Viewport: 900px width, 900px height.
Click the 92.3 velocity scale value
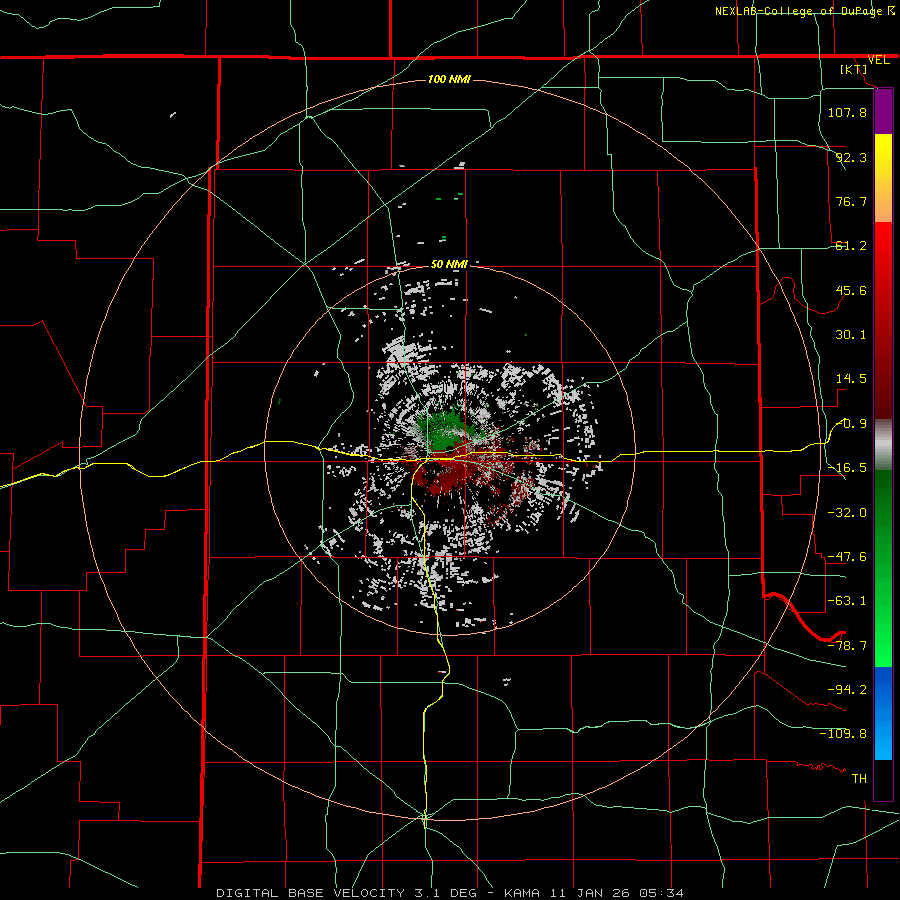pos(851,157)
